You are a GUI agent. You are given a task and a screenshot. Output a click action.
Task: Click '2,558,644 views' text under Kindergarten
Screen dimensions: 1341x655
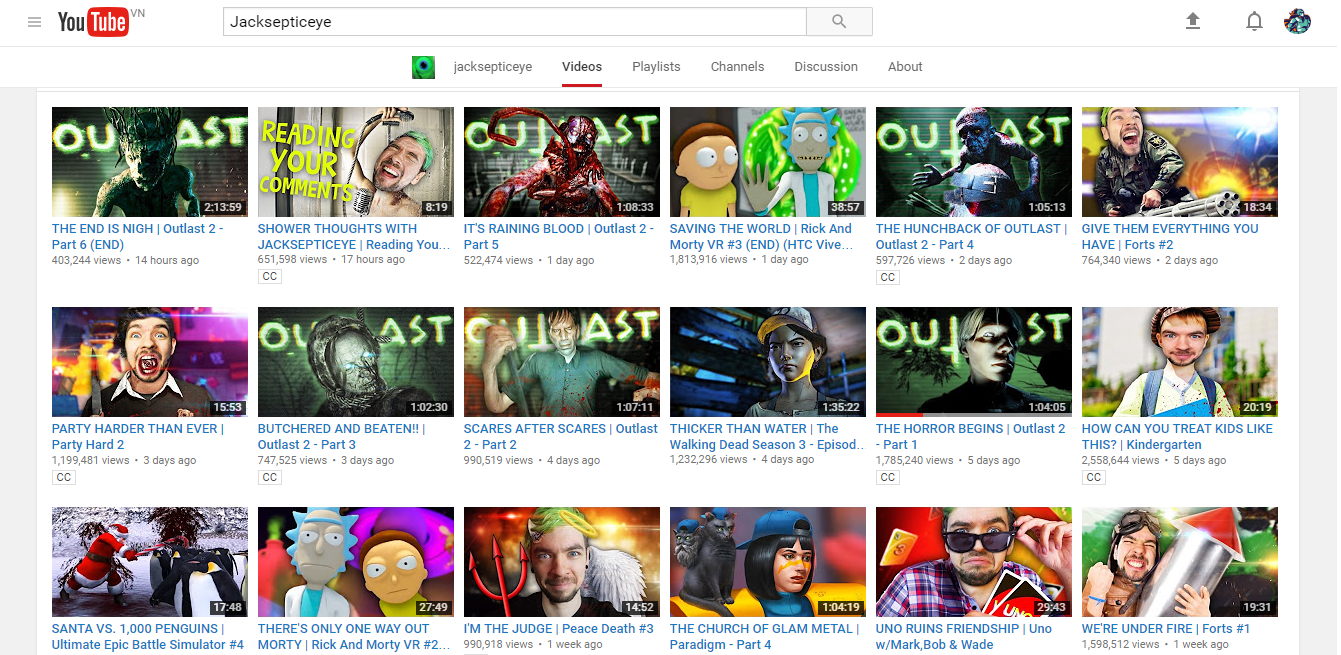[1121, 460]
